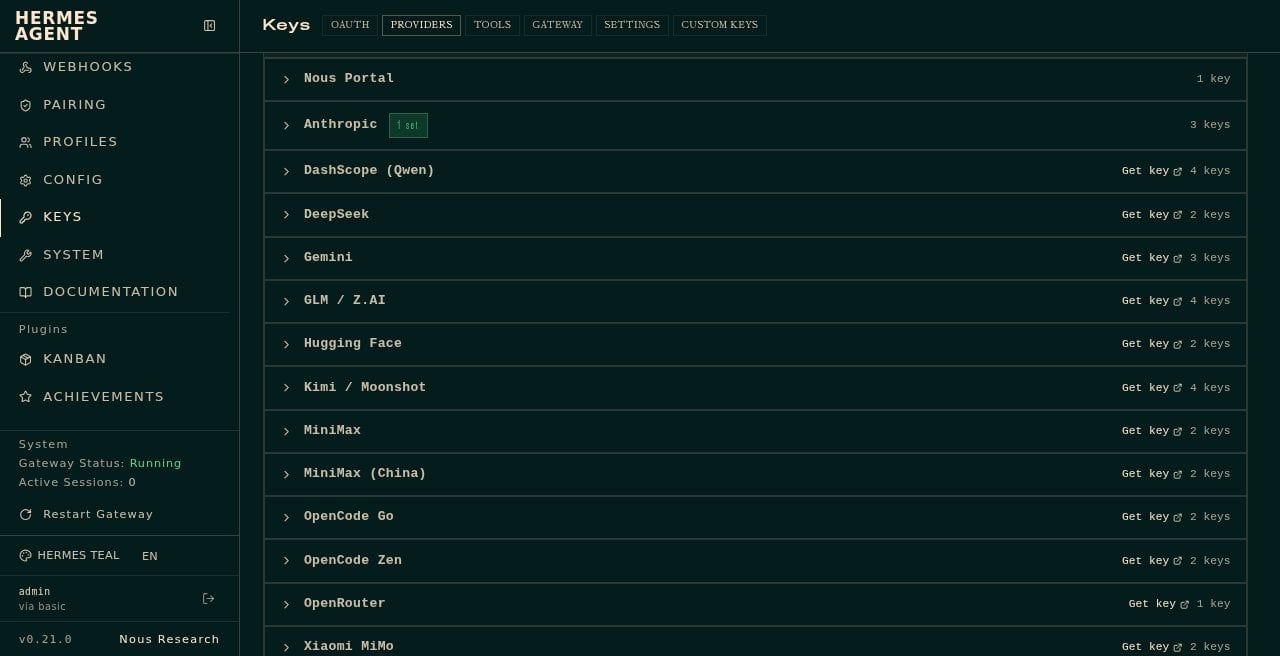Click the Kanban cube icon
1280x656 pixels.
(26, 359)
